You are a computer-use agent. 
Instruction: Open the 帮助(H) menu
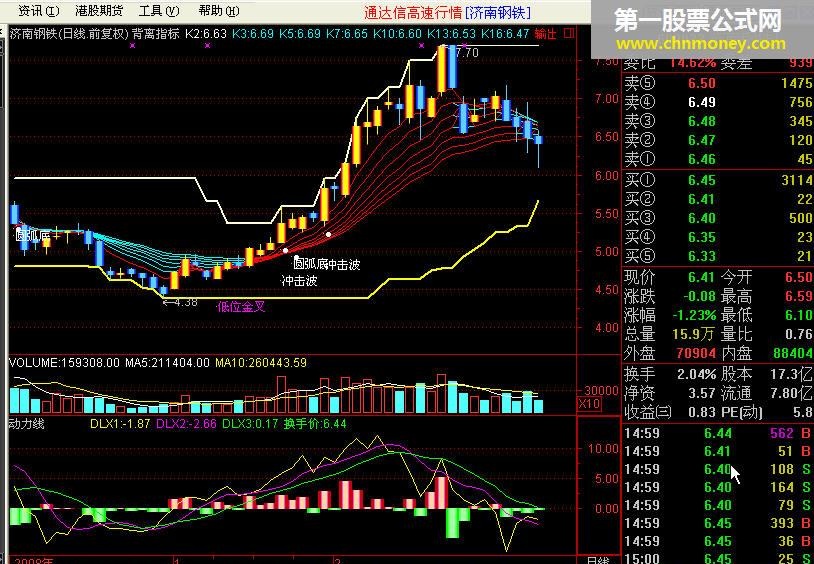click(219, 10)
